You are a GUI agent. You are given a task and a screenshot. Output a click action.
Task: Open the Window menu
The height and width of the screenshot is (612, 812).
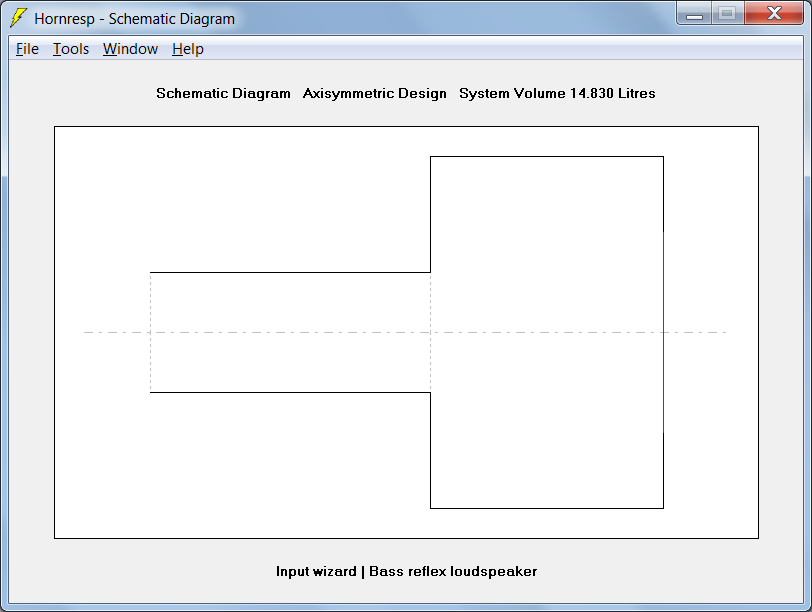[130, 49]
